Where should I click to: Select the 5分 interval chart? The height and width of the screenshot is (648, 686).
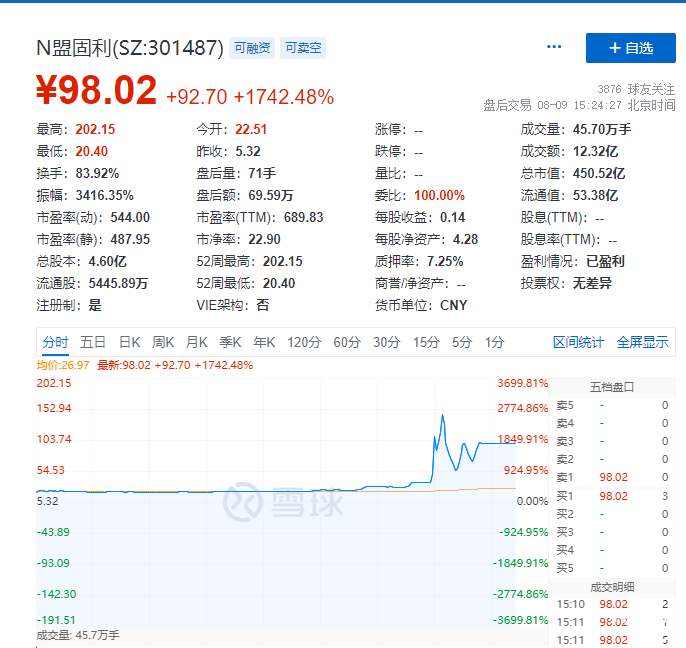(461, 342)
